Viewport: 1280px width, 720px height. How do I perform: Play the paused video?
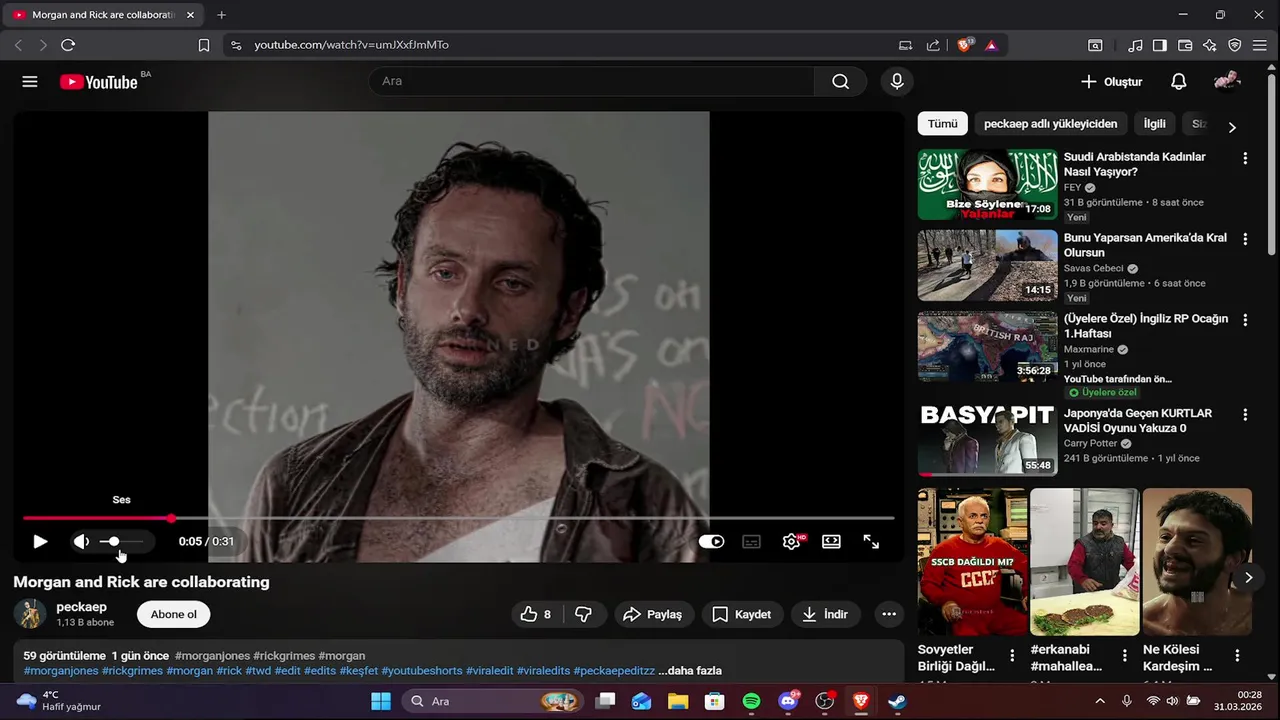pos(40,542)
